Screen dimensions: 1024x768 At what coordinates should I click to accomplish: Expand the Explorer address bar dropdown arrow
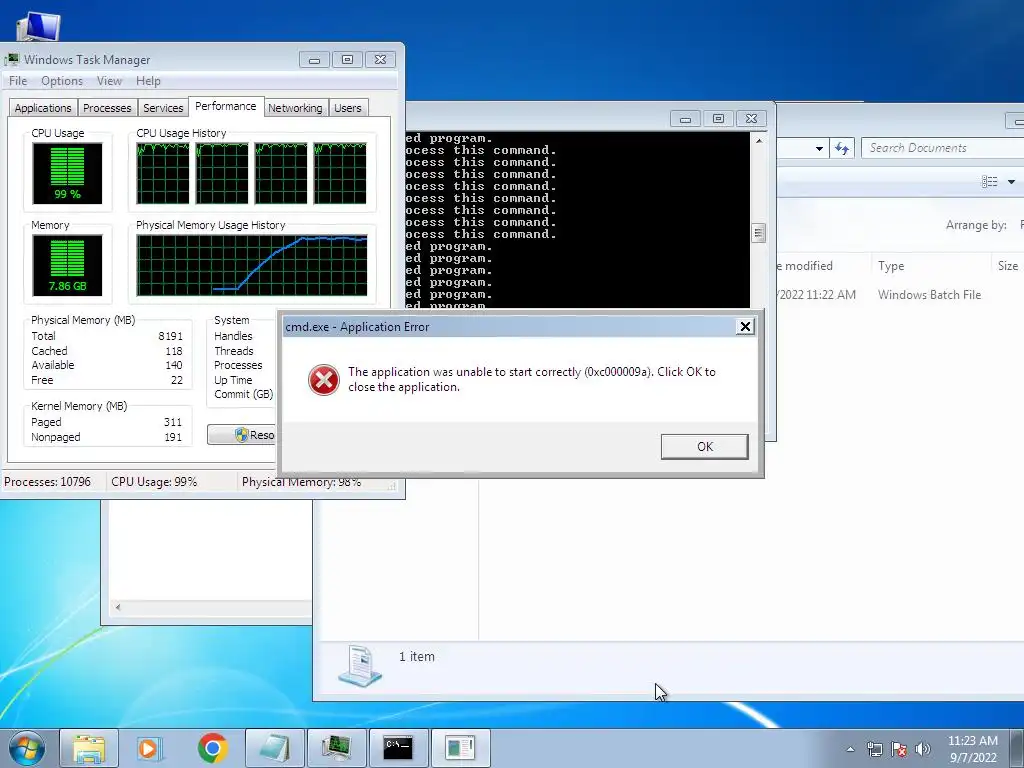[819, 148]
